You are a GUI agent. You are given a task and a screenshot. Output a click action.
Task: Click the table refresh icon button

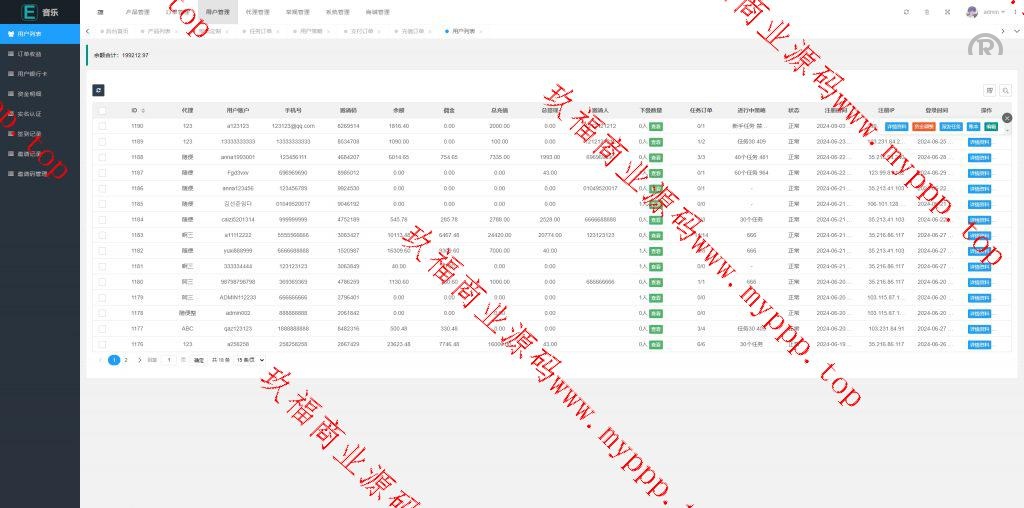pos(98,90)
